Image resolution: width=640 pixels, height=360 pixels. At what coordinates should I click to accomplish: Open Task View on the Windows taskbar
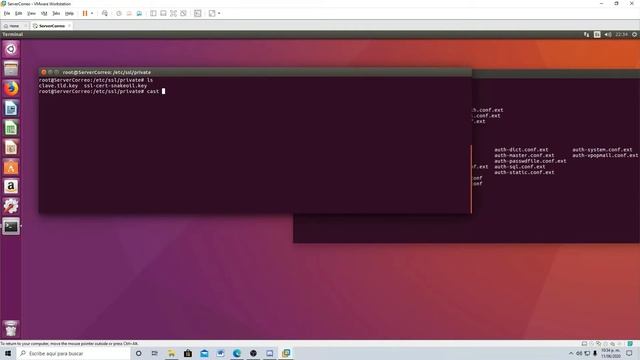tap(155, 353)
